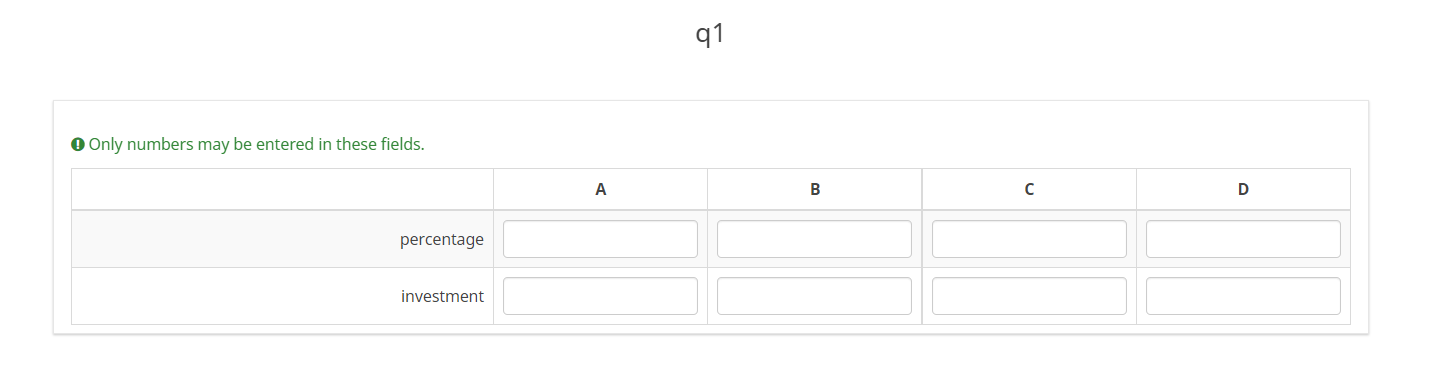Click the percentage field under column D

(1243, 239)
